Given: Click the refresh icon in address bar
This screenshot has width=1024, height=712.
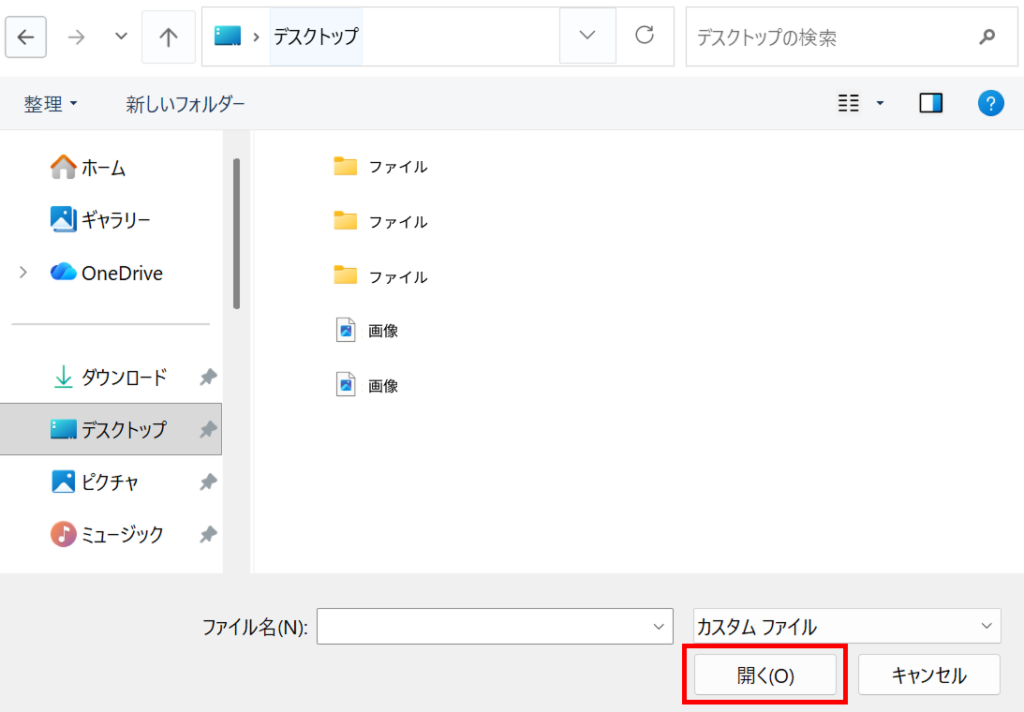Looking at the screenshot, I should coord(645,36).
